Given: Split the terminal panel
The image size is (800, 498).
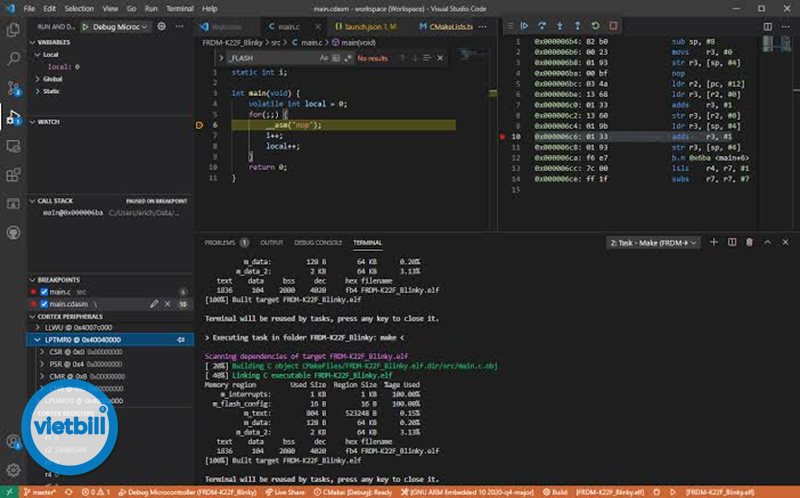Looking at the screenshot, I should pyautogui.click(x=732, y=242).
